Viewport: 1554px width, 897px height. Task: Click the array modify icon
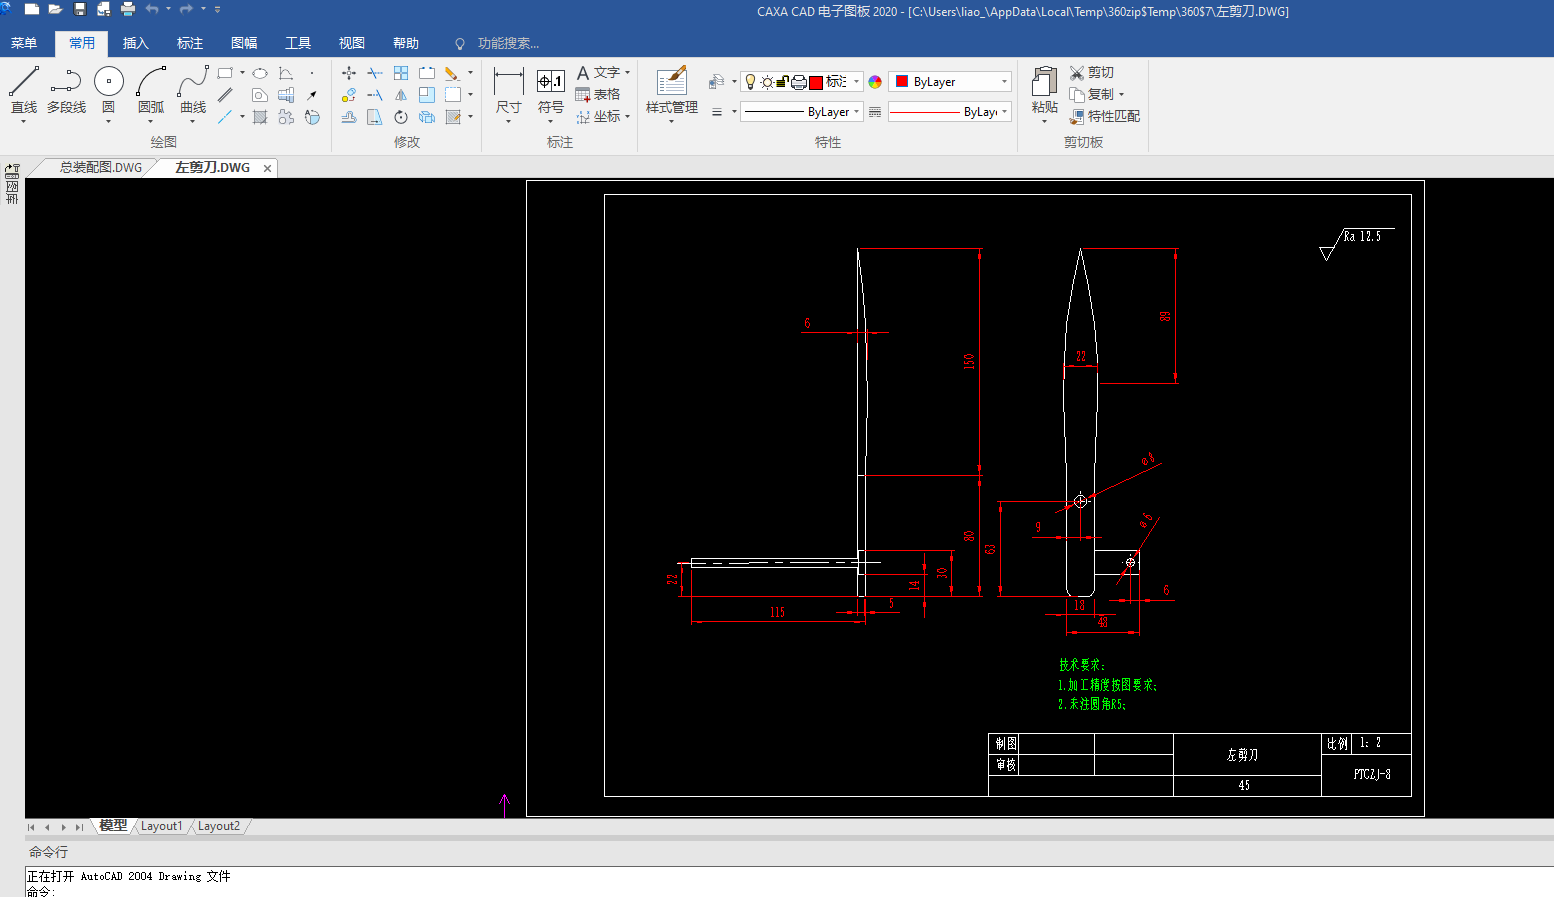(x=401, y=73)
